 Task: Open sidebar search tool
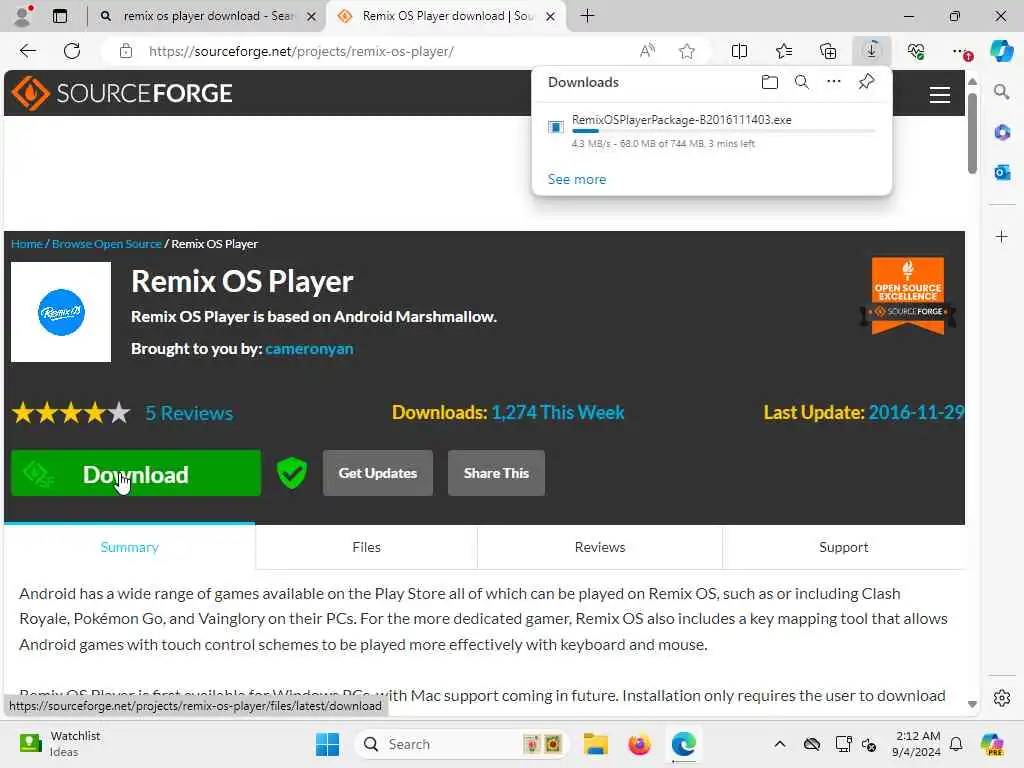click(1002, 91)
